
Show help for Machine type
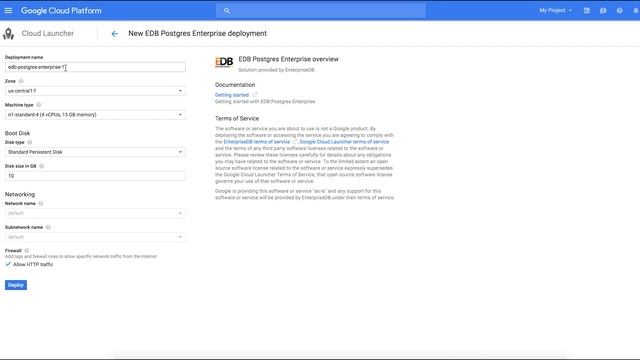point(39,105)
